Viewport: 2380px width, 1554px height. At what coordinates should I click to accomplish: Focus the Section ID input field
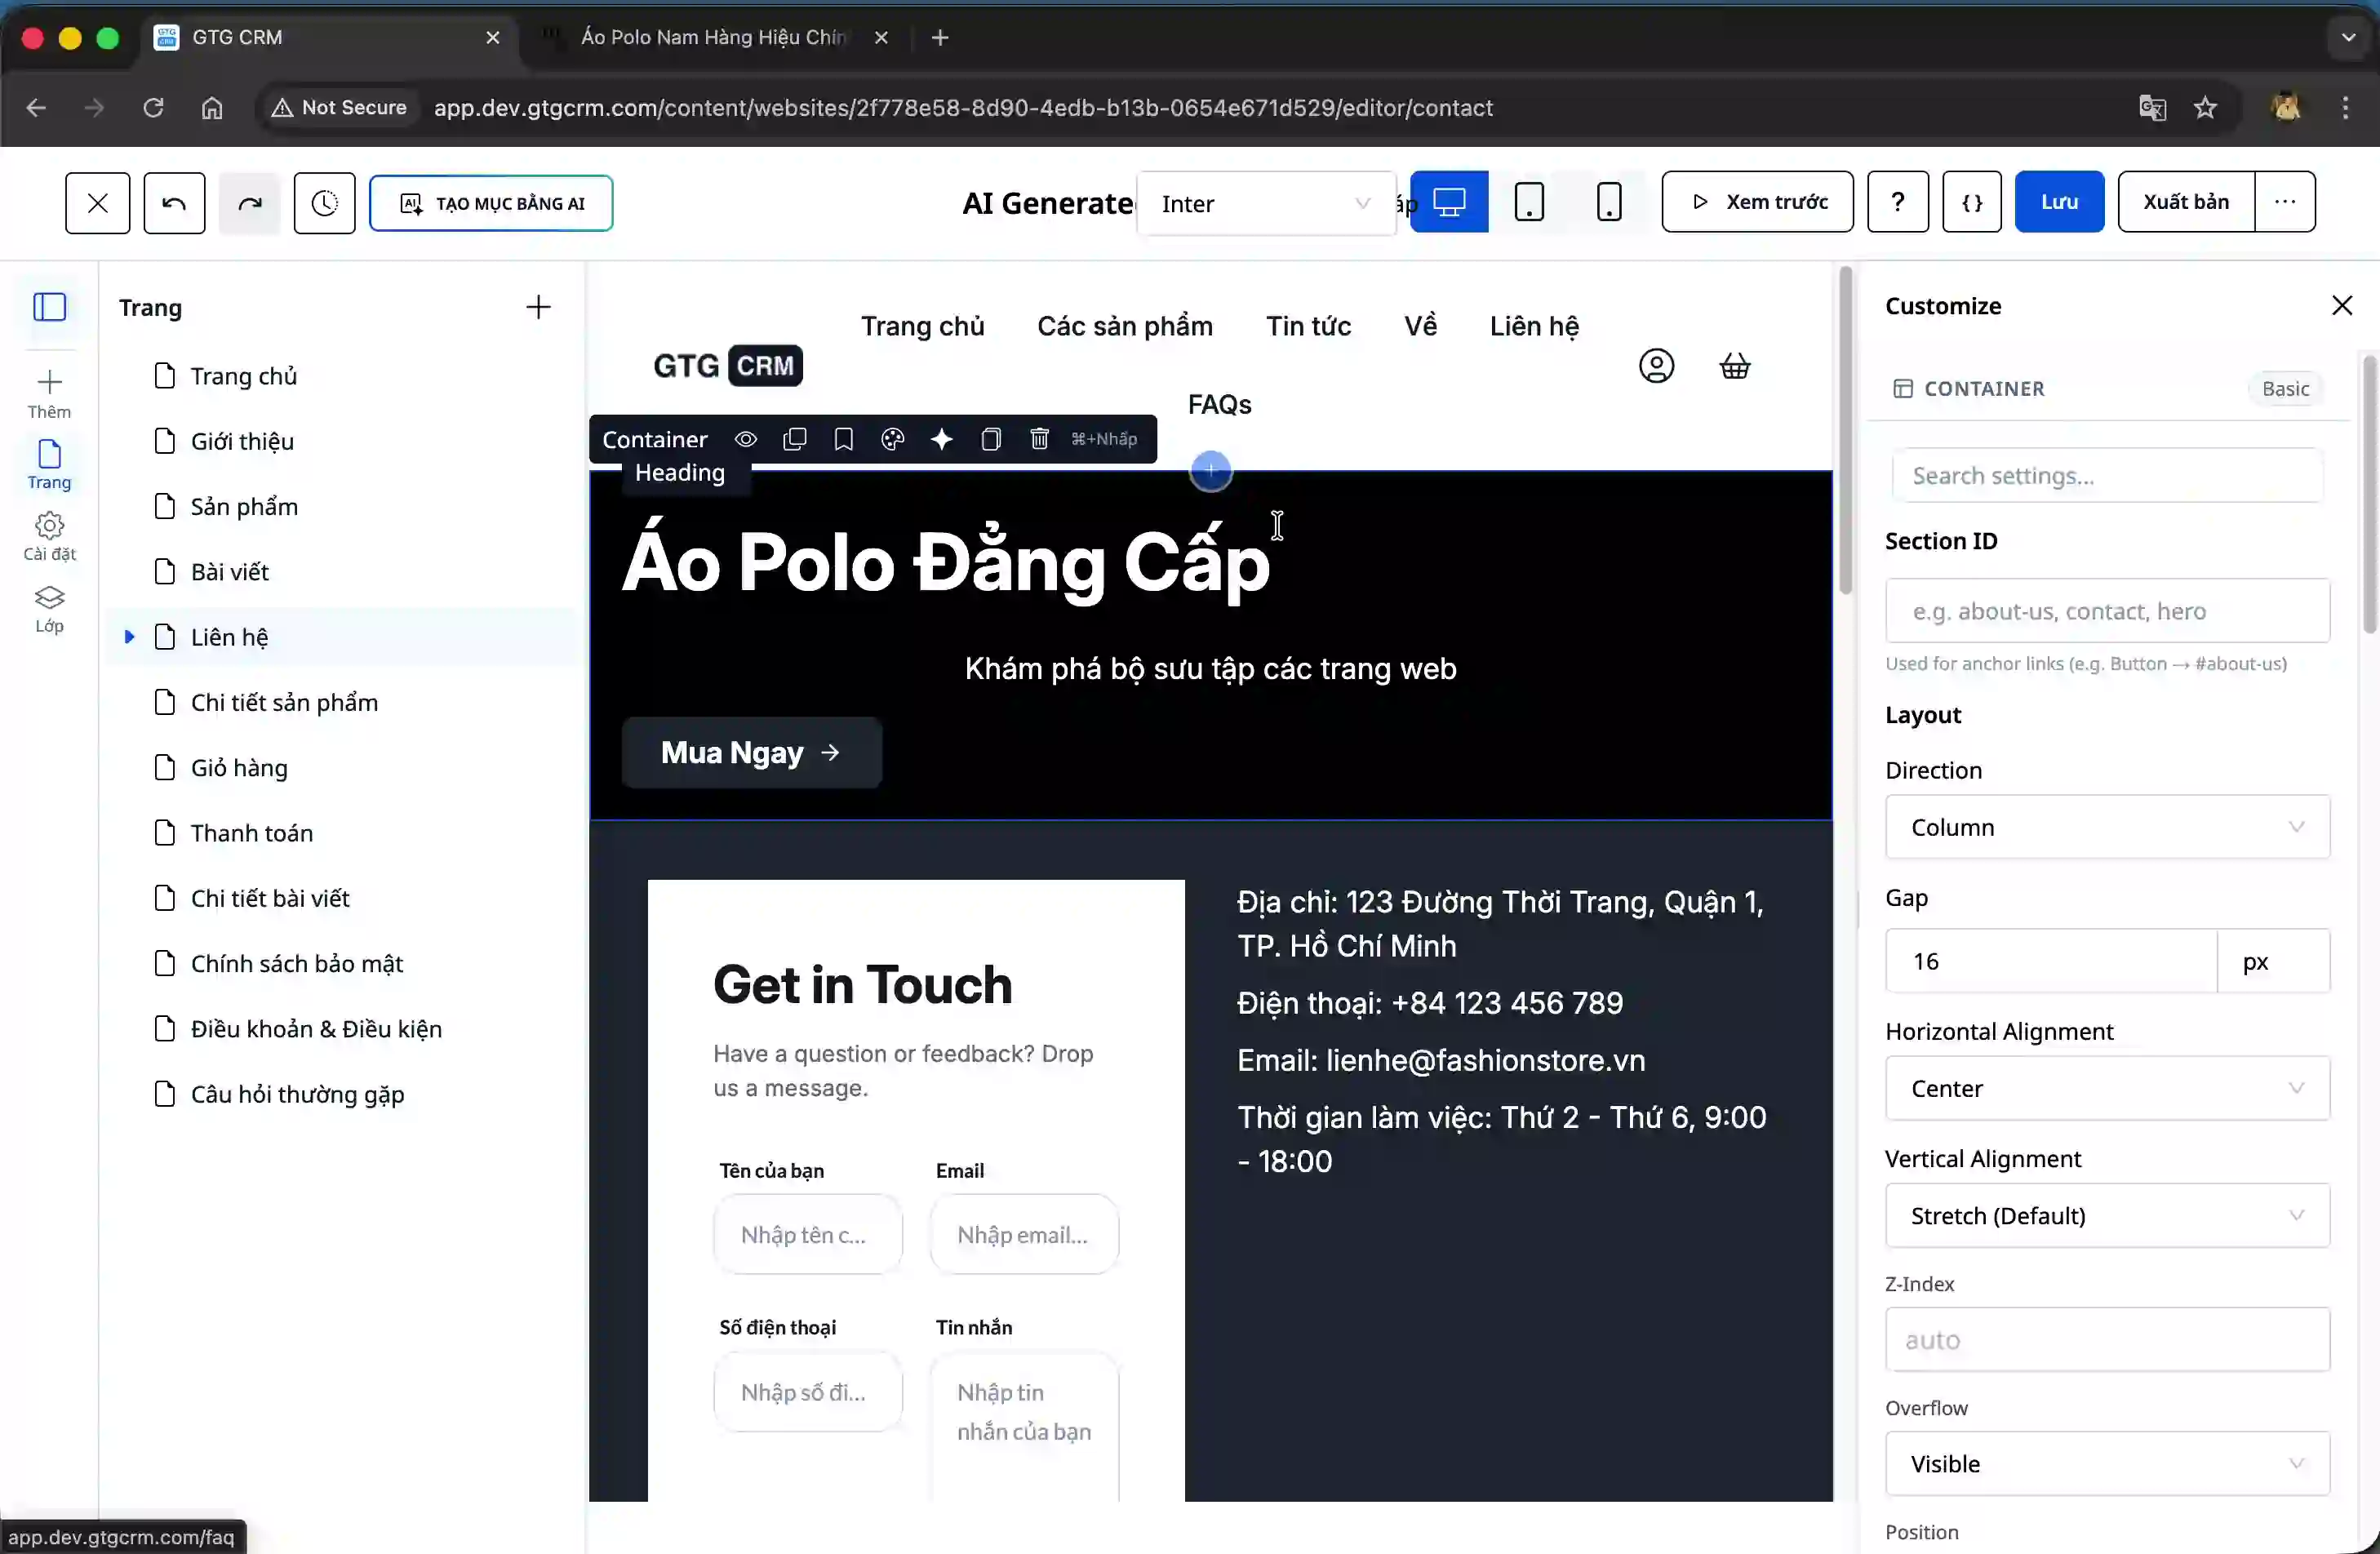[2106, 611]
